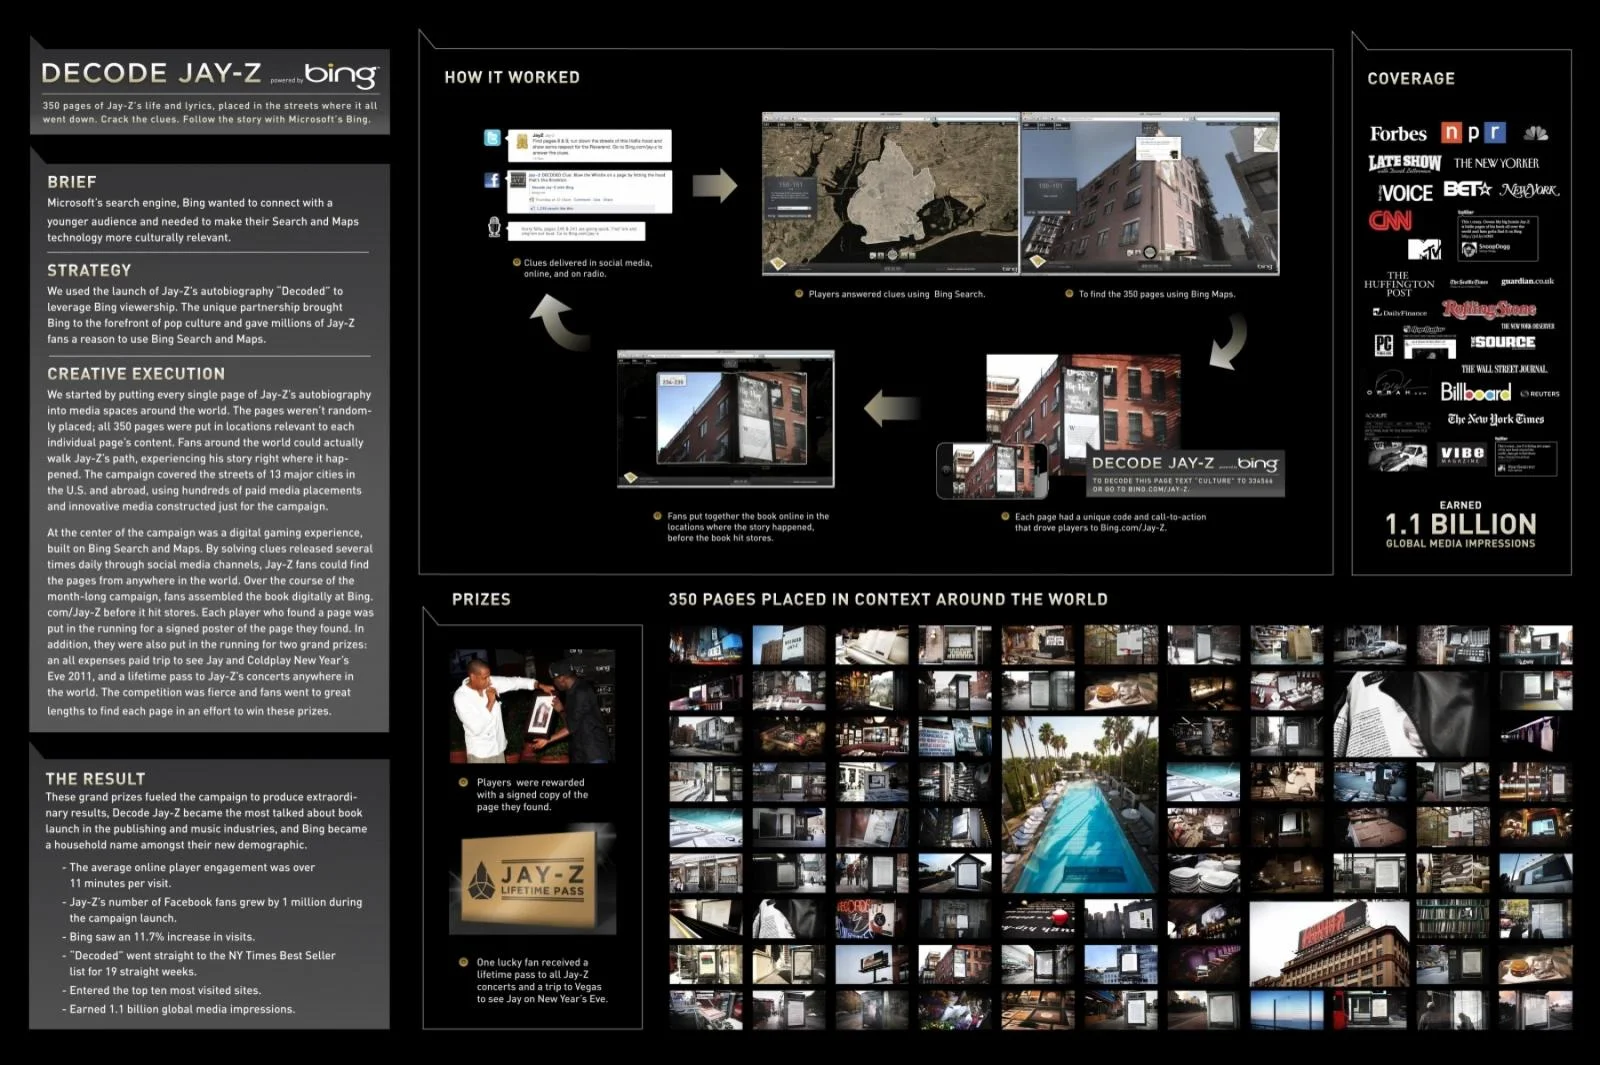The image size is (1600, 1065).
Task: Click the red CNN logo
Action: [x=1390, y=221]
